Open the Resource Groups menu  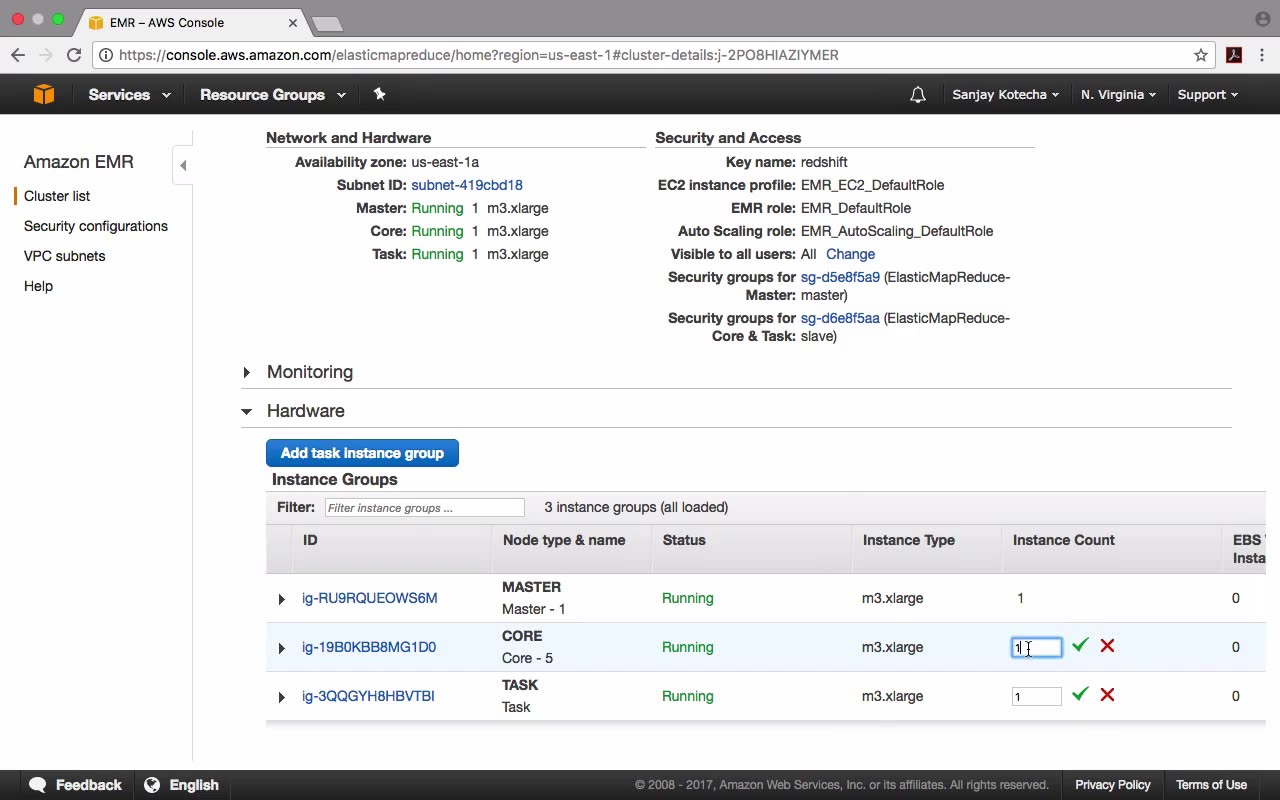pyautogui.click(x=272, y=95)
